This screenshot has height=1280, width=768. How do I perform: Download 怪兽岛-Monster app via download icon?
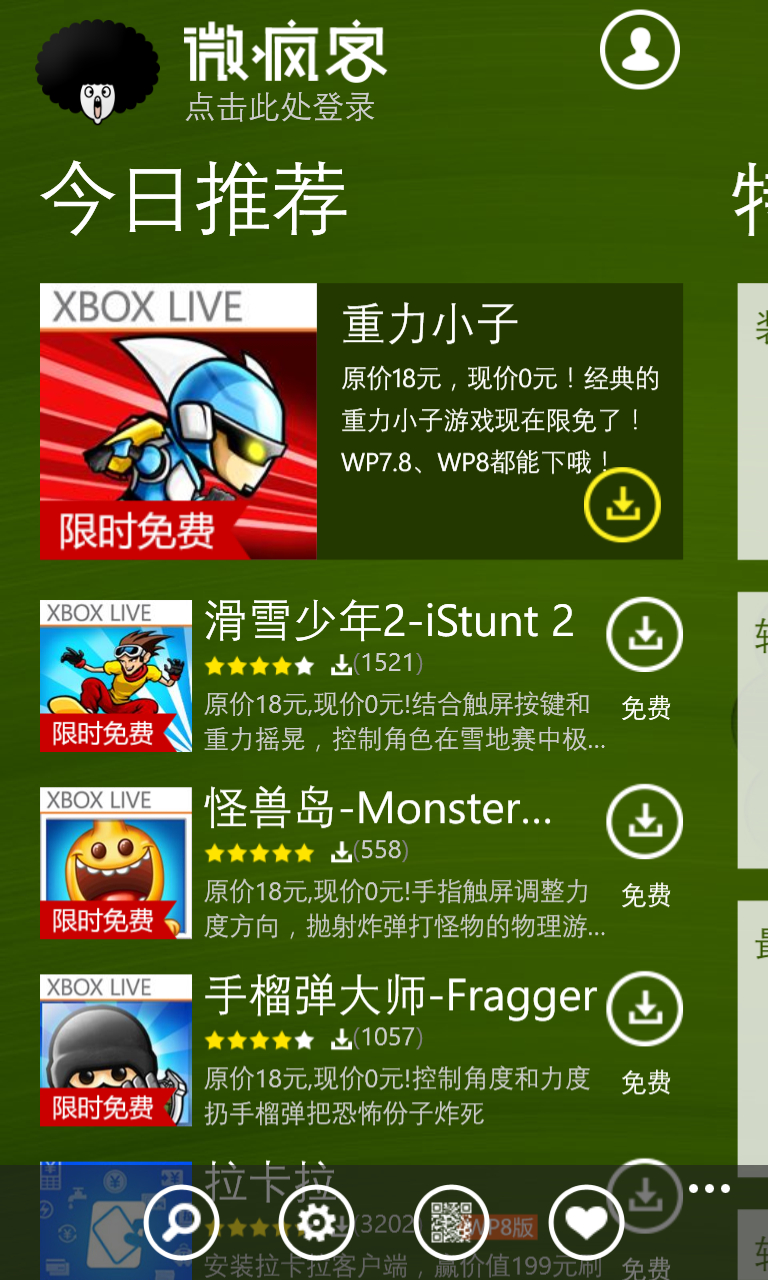[x=645, y=822]
